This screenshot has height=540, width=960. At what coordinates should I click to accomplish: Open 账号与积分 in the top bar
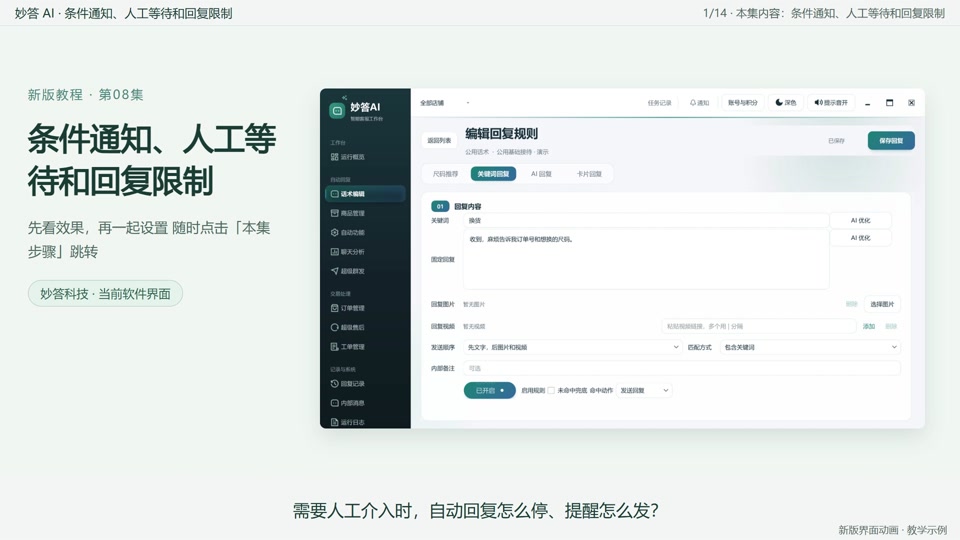pos(743,103)
